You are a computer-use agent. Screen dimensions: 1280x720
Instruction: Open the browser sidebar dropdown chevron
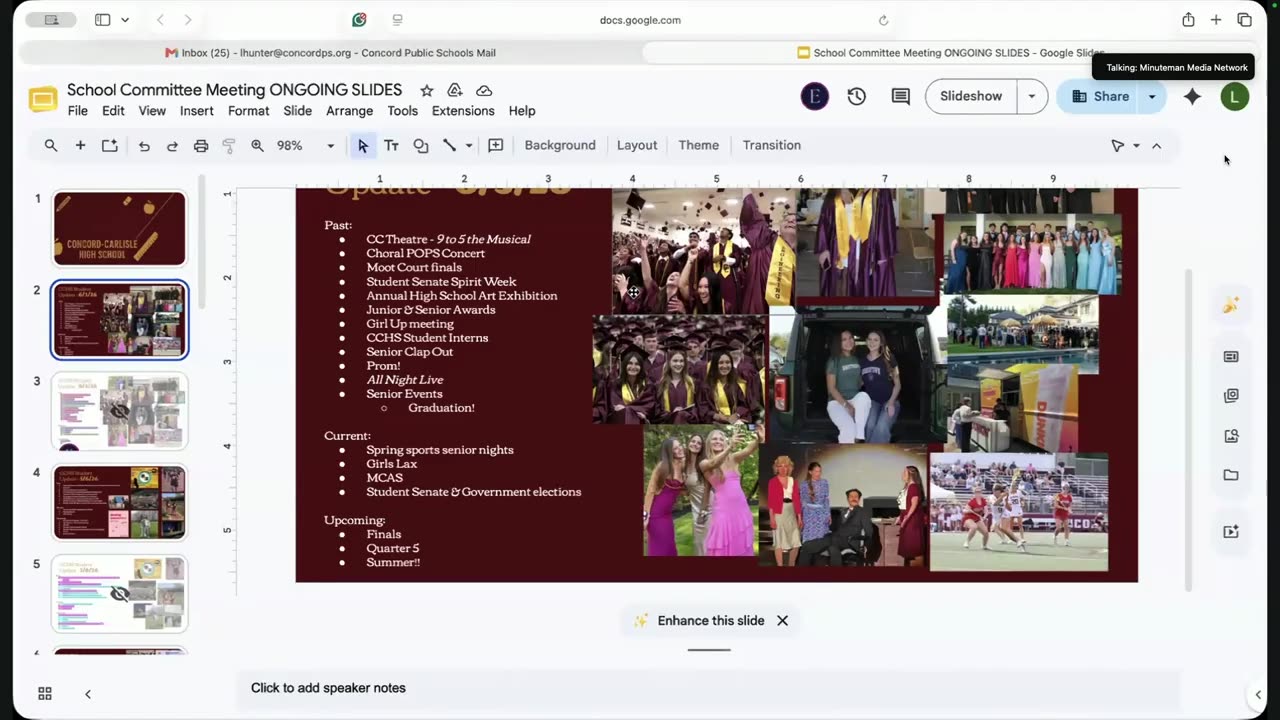click(x=124, y=20)
